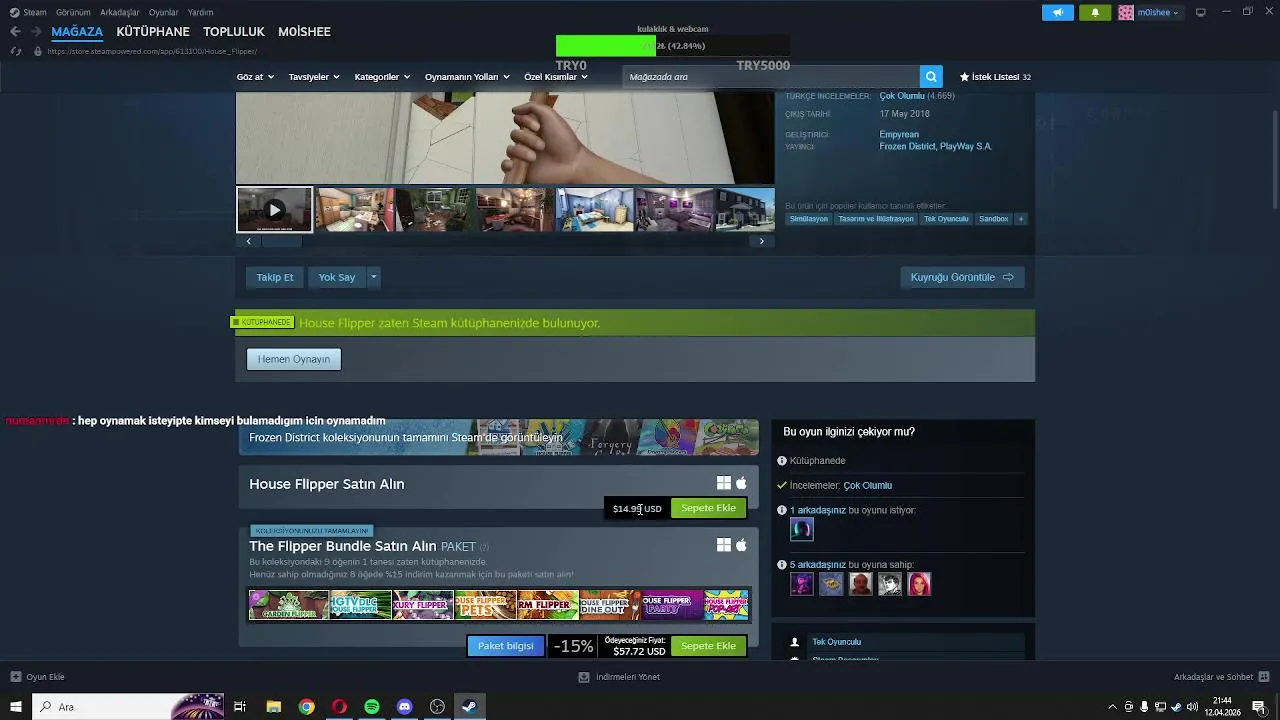1280x720 pixels.
Task: Open Chrome from the taskbar
Action: click(306, 707)
